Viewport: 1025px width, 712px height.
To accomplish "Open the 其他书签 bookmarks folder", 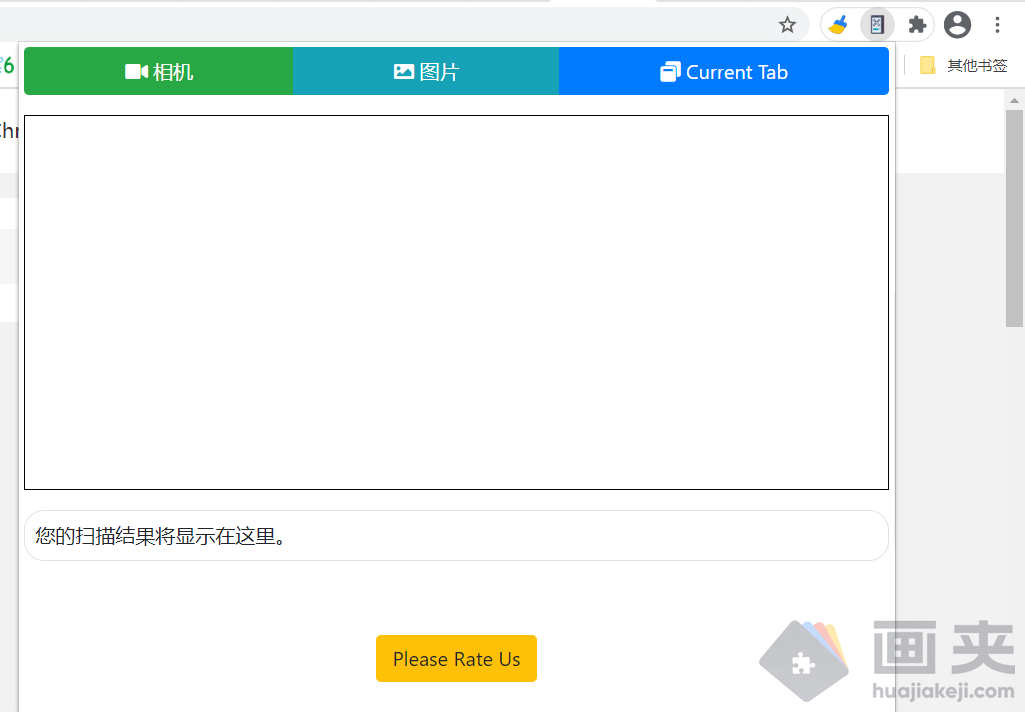I will coord(975,65).
